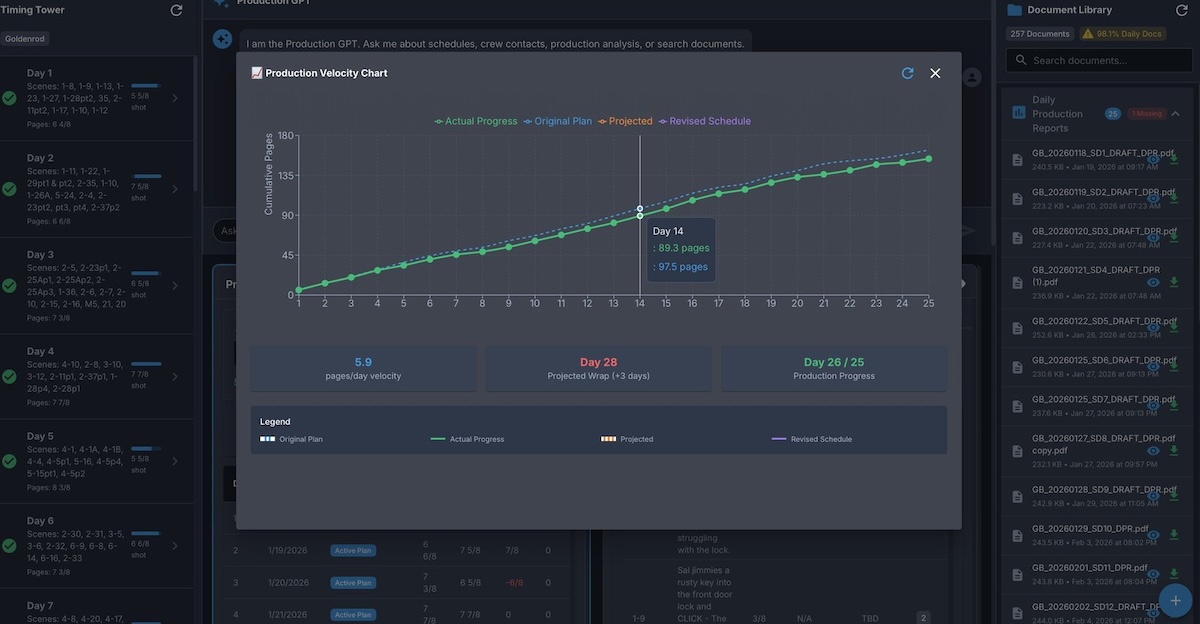Image resolution: width=1200 pixels, height=624 pixels.
Task: Preview GB_20260128_SD9_DRAFT_DPR.pdf with eye icon
Action: (x=1153, y=497)
